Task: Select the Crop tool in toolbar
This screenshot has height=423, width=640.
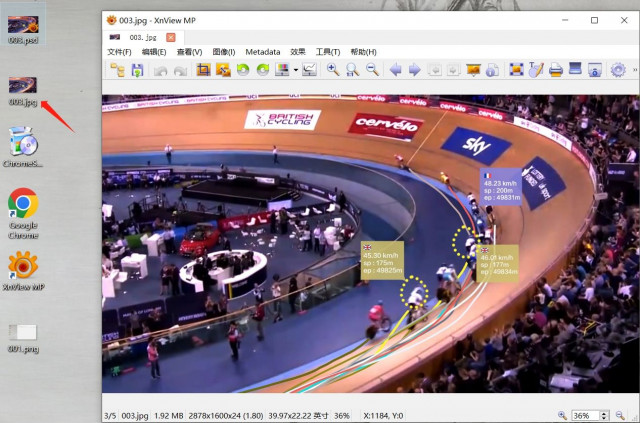Action: 203,70
